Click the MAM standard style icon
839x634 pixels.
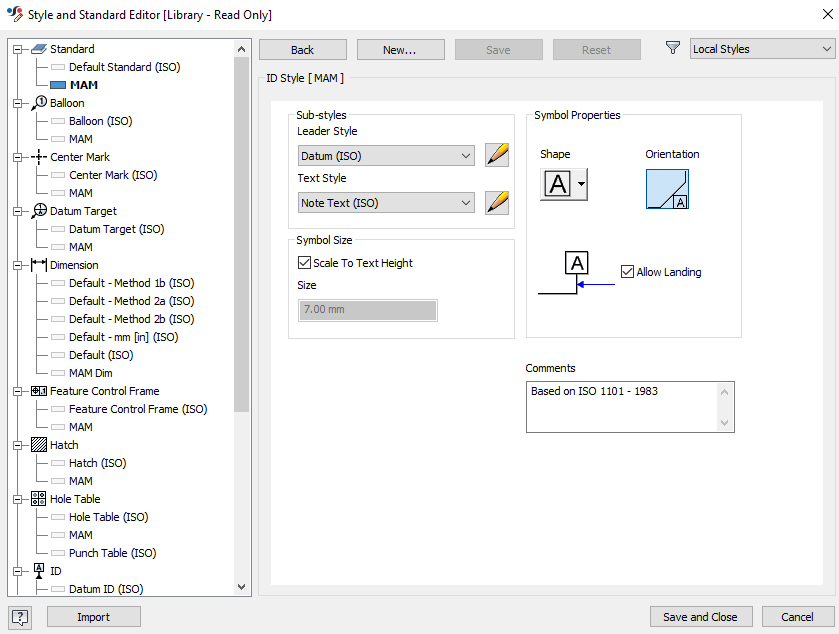point(58,85)
